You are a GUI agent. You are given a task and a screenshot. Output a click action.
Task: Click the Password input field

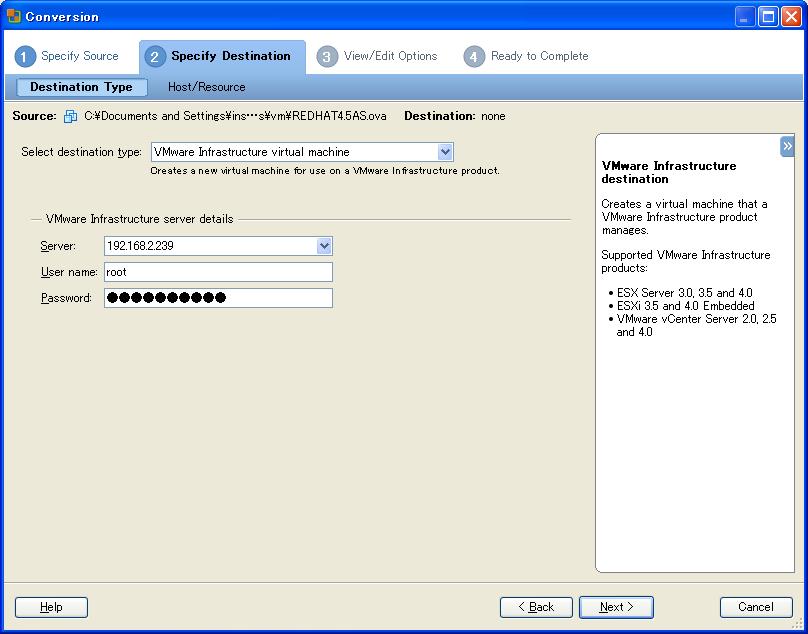click(x=218, y=298)
